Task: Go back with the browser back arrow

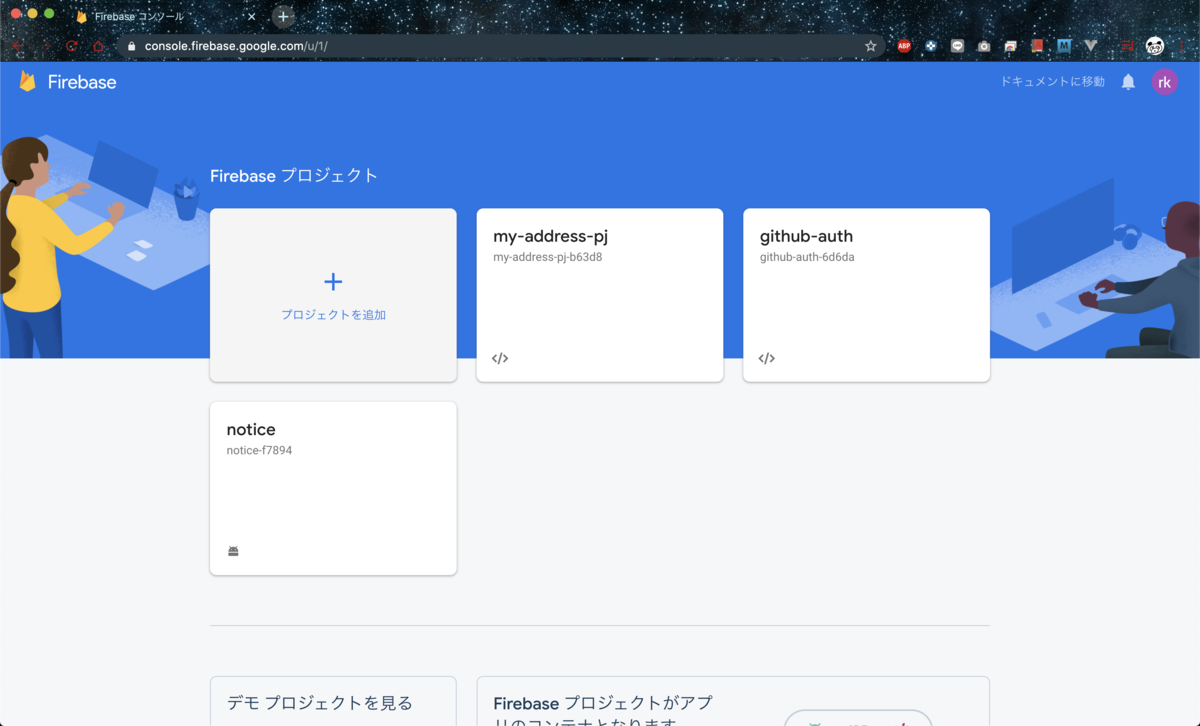Action: tap(17, 46)
